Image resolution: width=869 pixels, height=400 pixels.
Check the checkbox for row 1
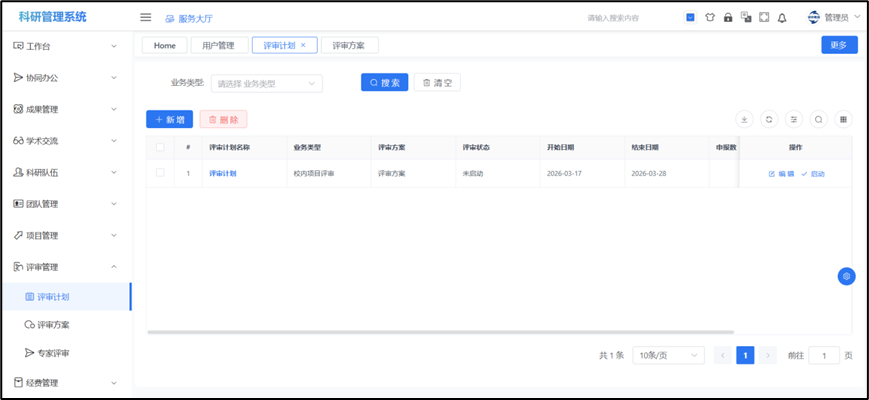click(x=160, y=173)
